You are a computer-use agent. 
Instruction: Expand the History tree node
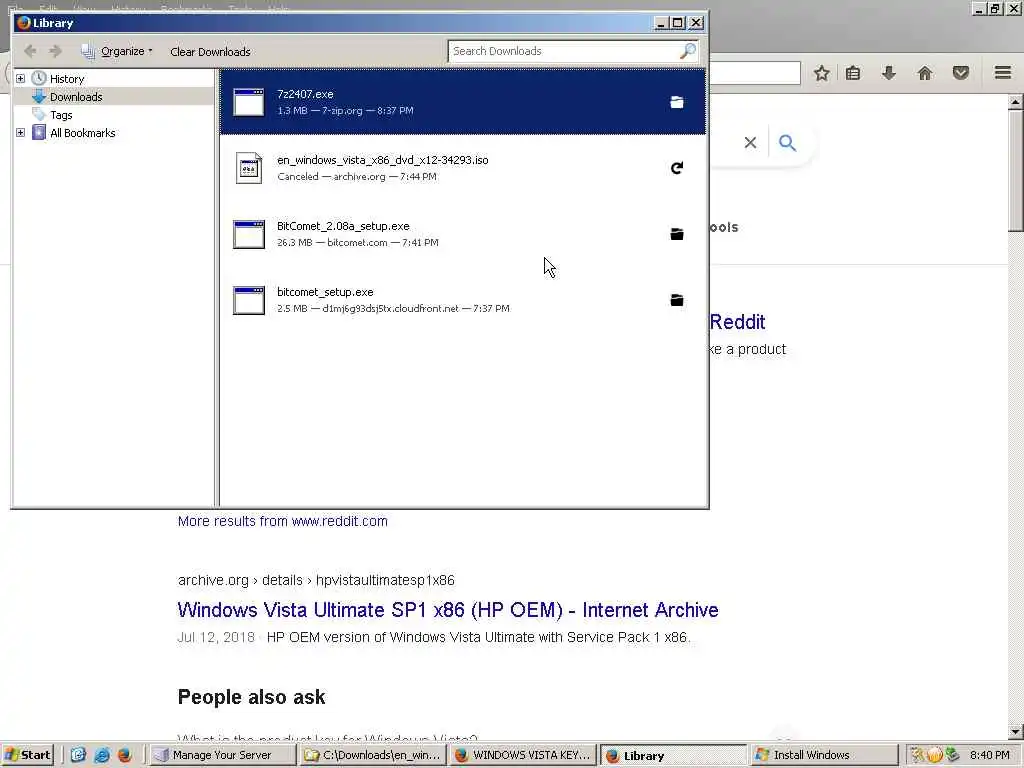click(20, 78)
